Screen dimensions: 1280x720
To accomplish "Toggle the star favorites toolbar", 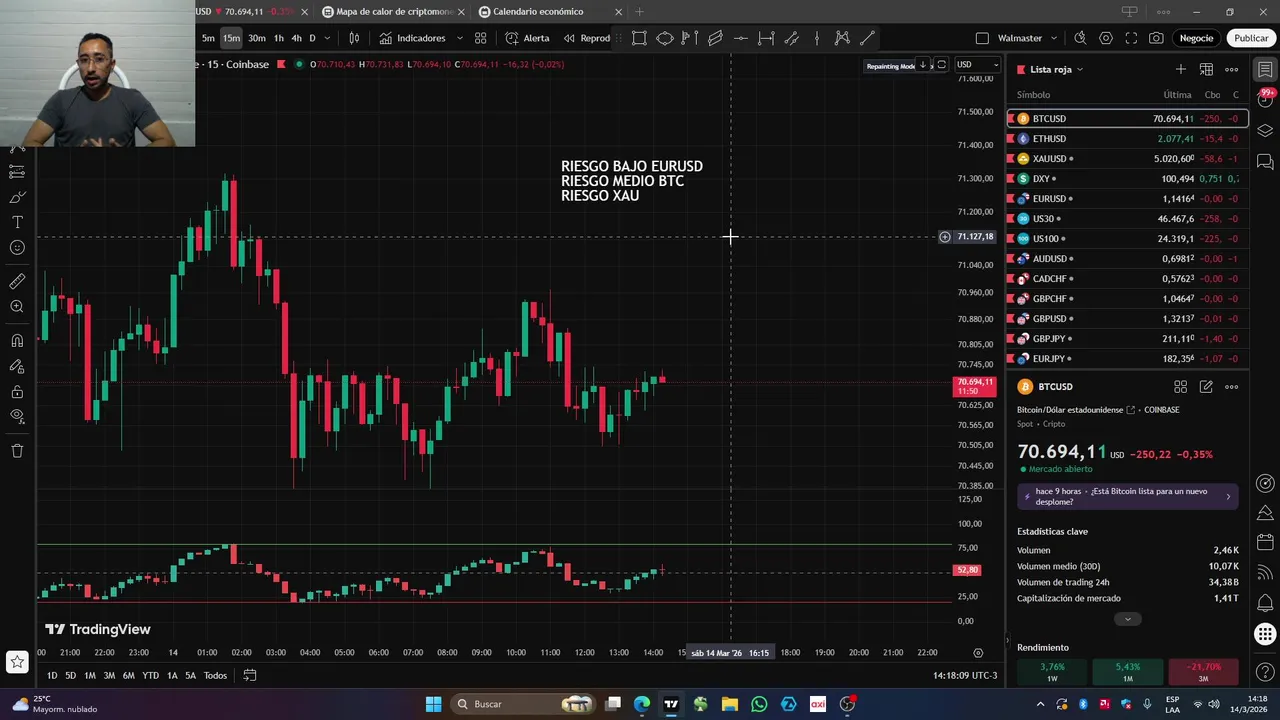I will 17,661.
